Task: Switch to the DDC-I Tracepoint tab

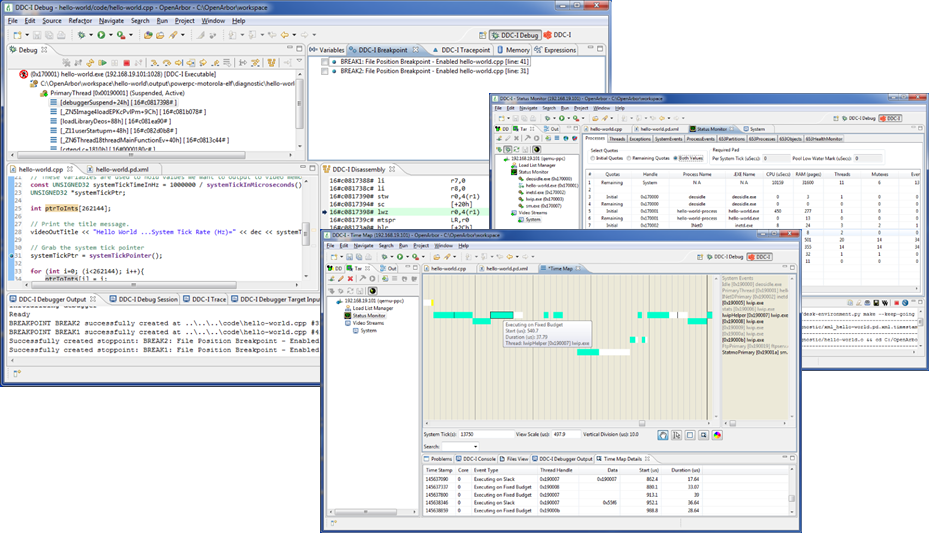Action: (x=461, y=50)
